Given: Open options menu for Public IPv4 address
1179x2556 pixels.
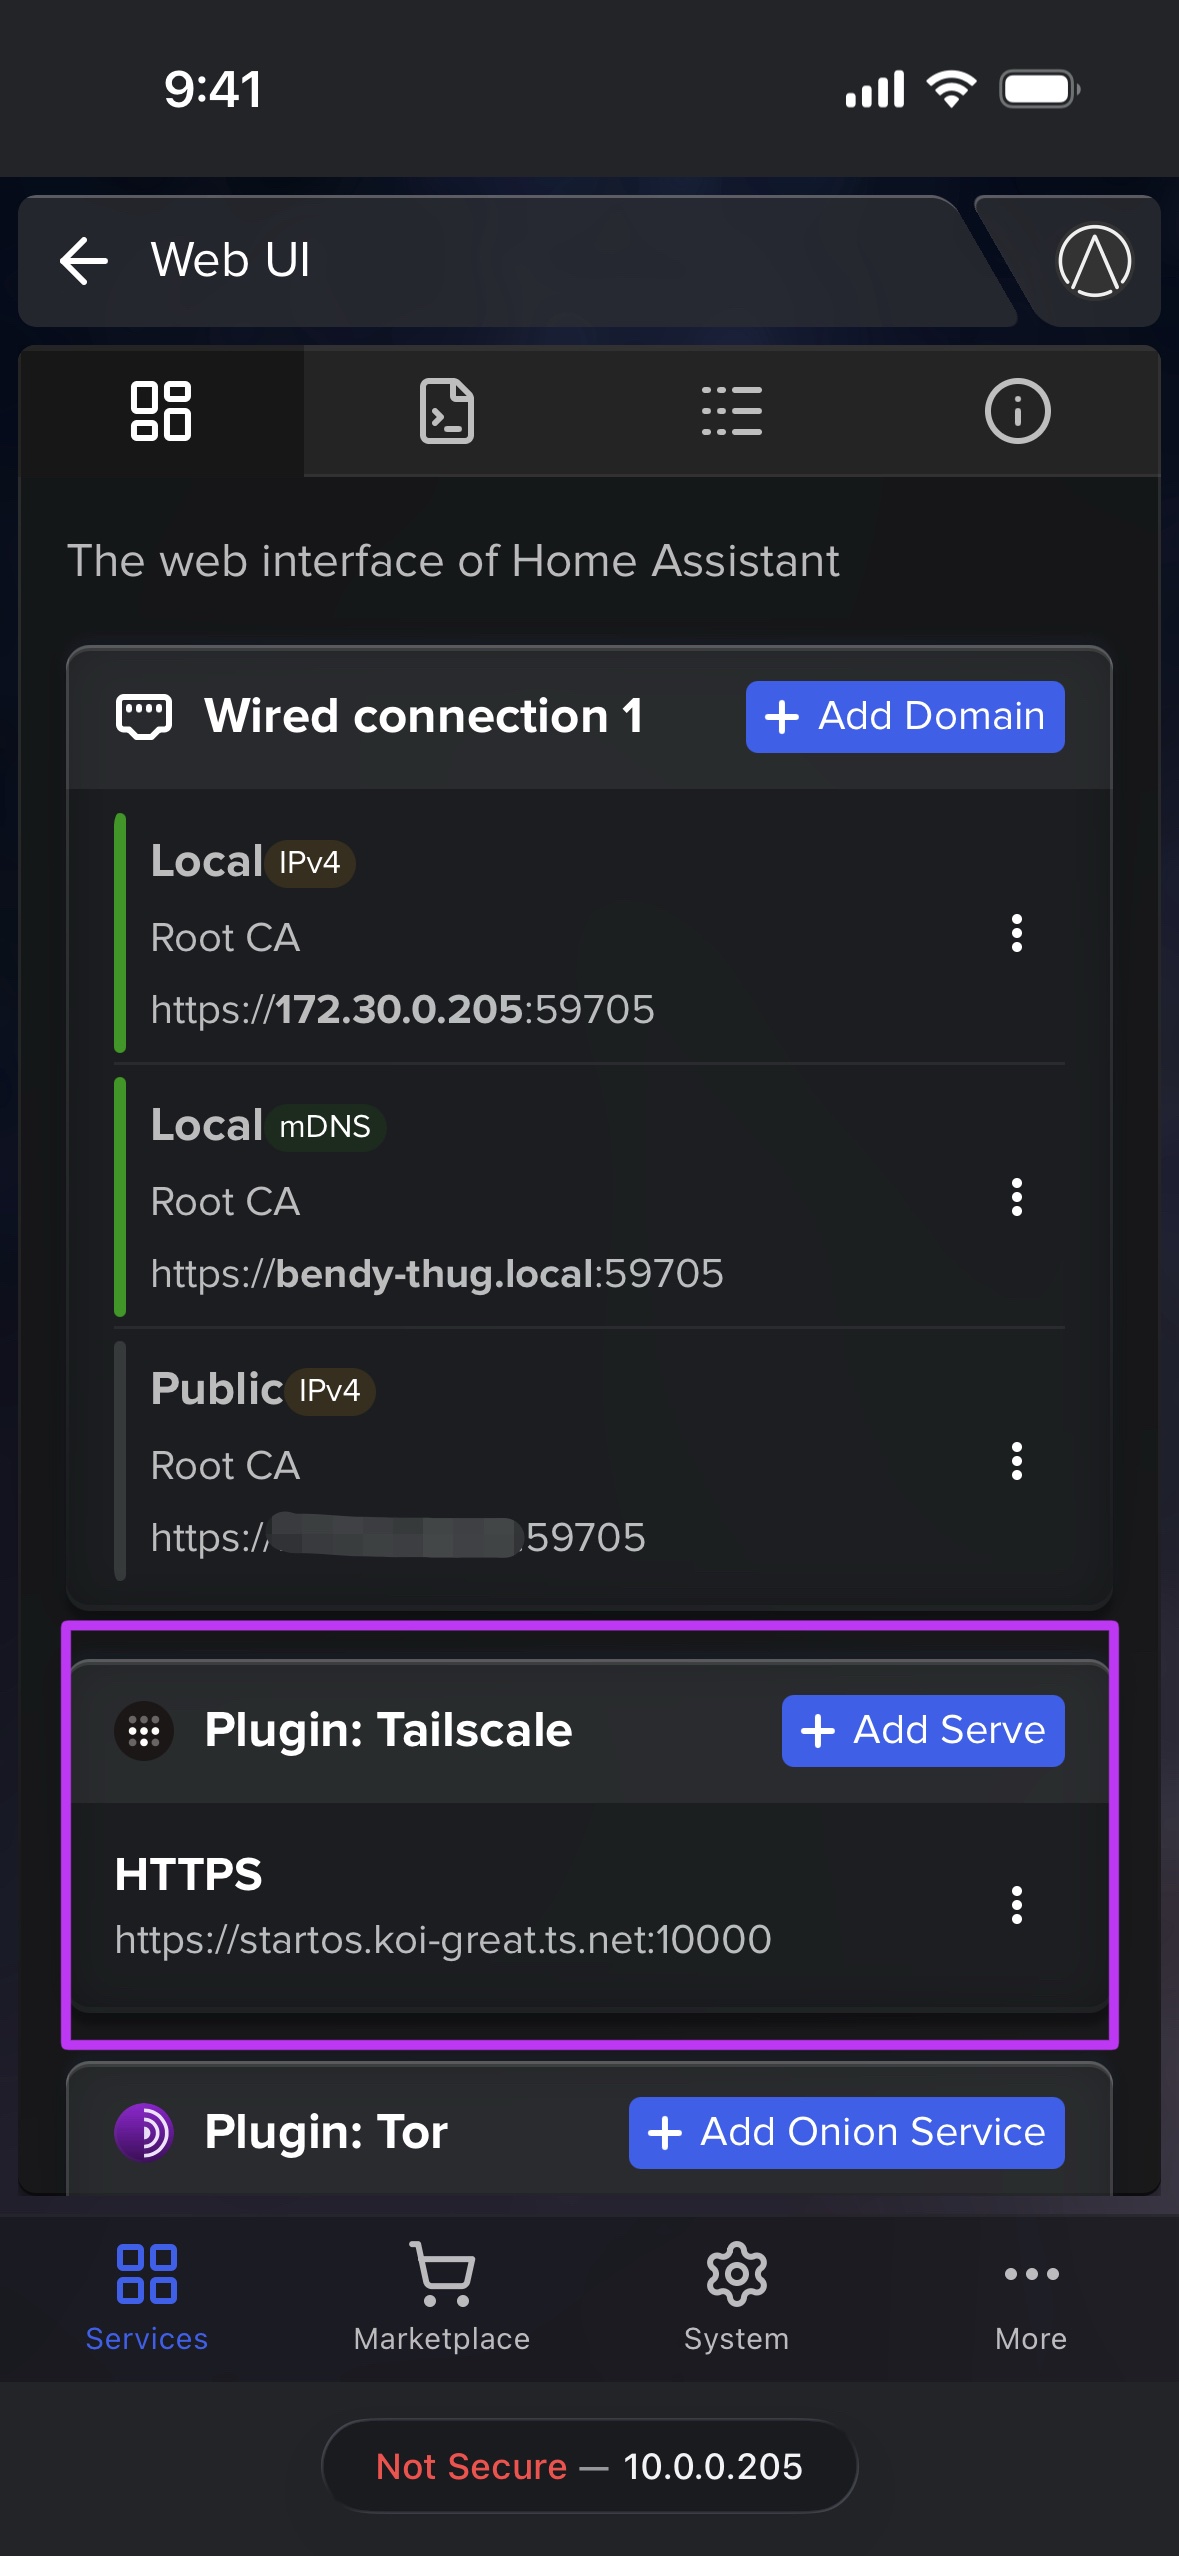Looking at the screenshot, I should tap(1016, 1461).
